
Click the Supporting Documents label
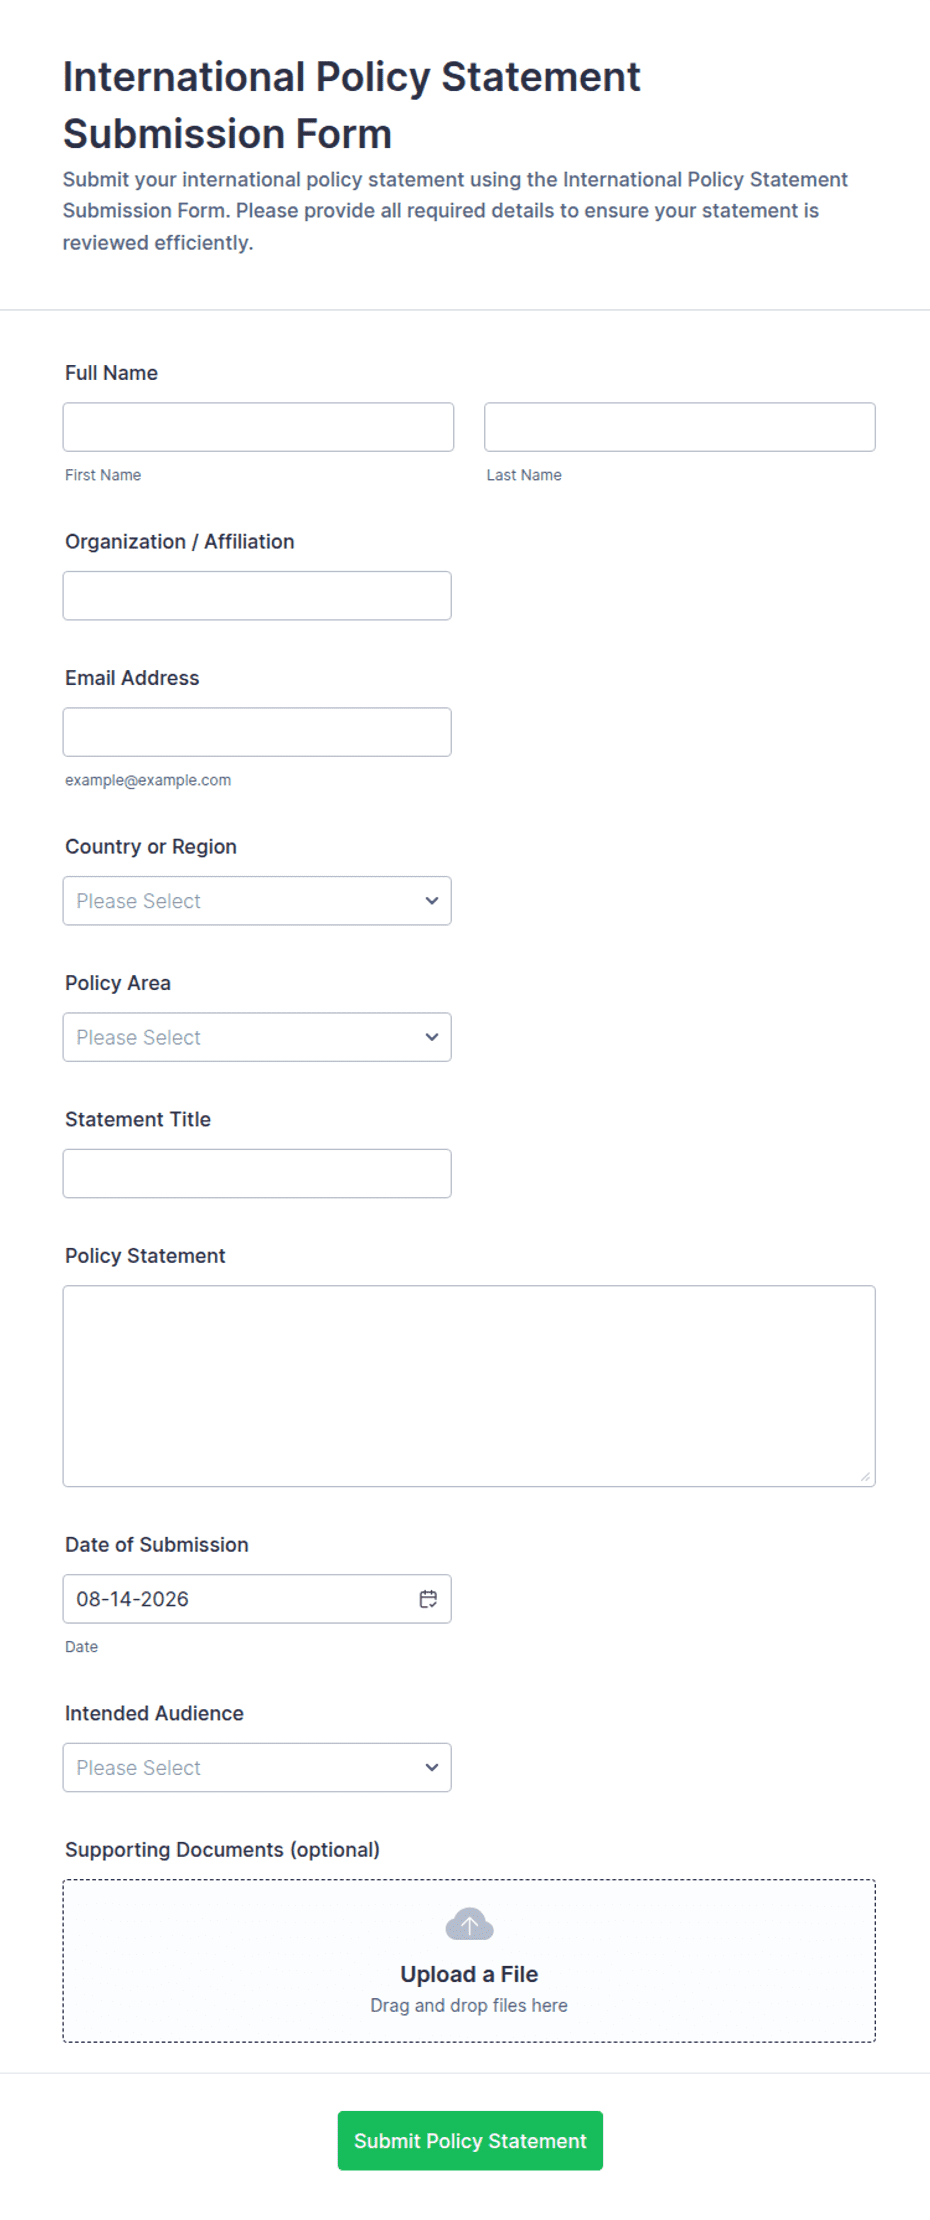(222, 1850)
